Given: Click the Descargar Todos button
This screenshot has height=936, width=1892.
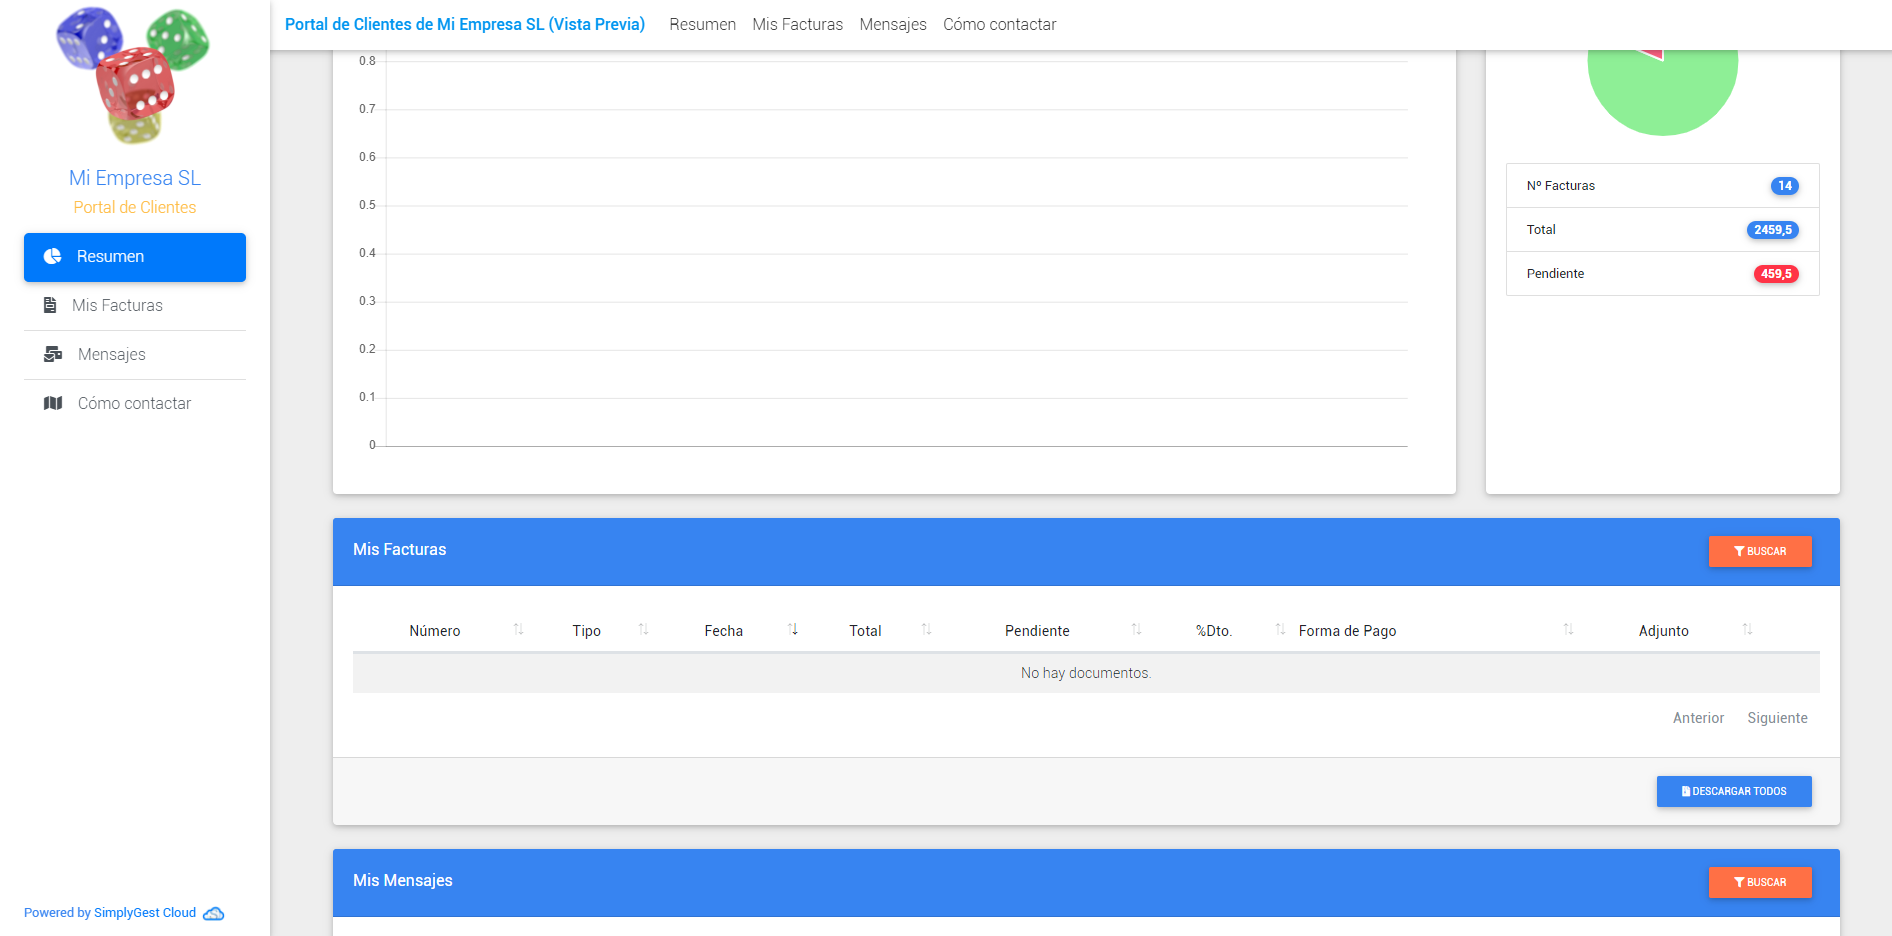Looking at the screenshot, I should [x=1733, y=791].
